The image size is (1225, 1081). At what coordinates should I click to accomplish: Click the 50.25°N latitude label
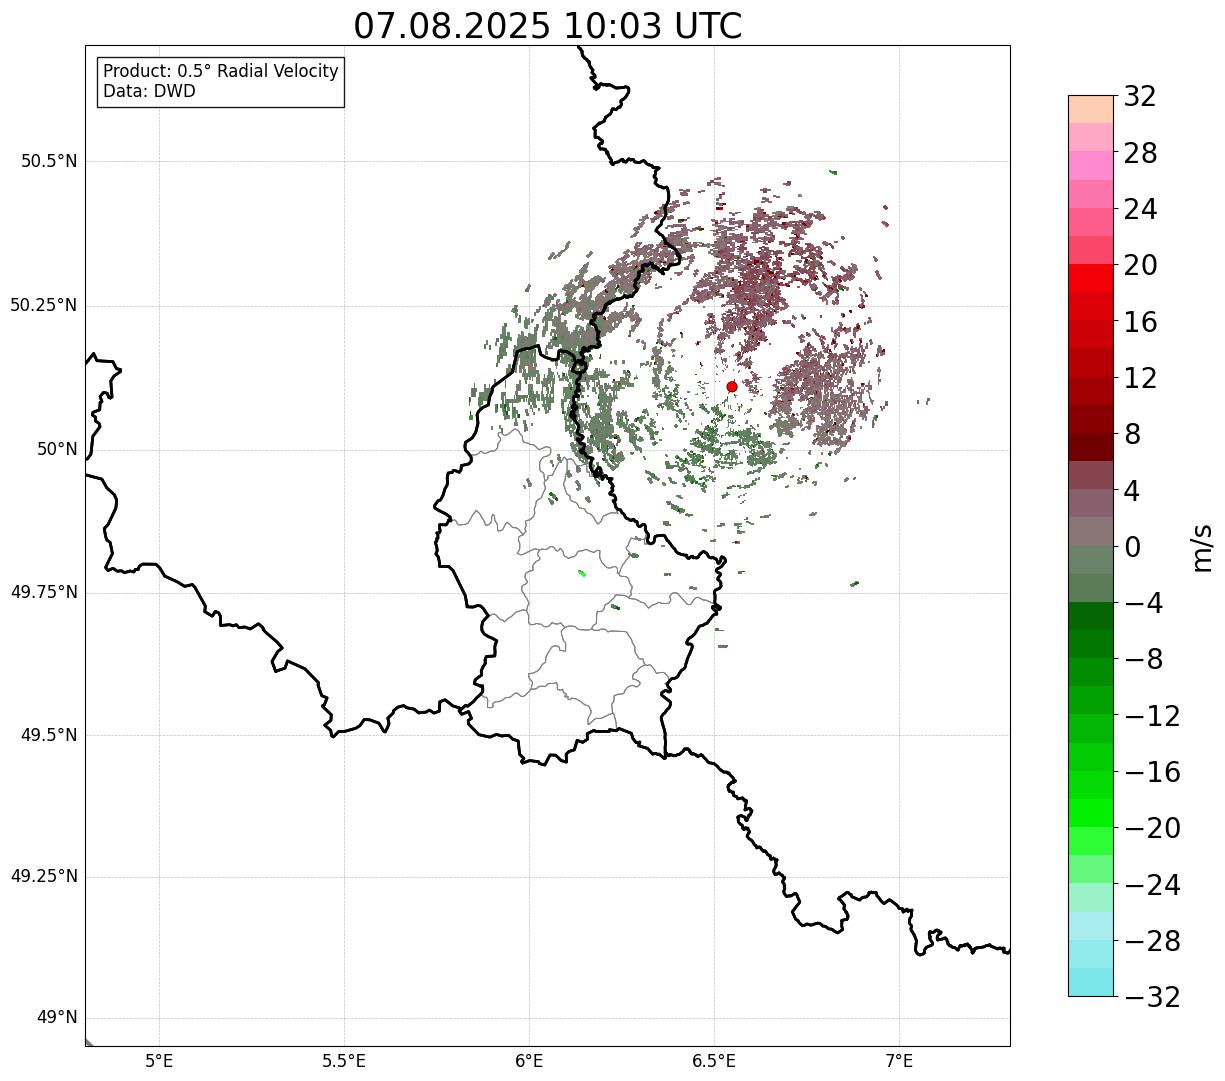click(x=44, y=305)
